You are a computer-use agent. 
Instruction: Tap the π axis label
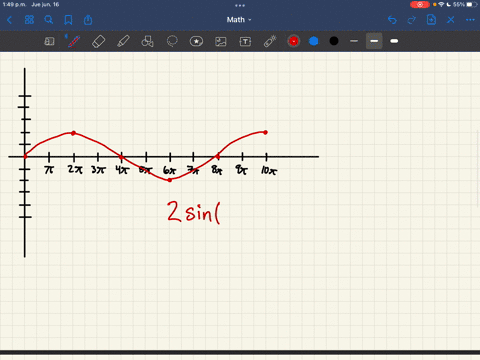click(49, 170)
